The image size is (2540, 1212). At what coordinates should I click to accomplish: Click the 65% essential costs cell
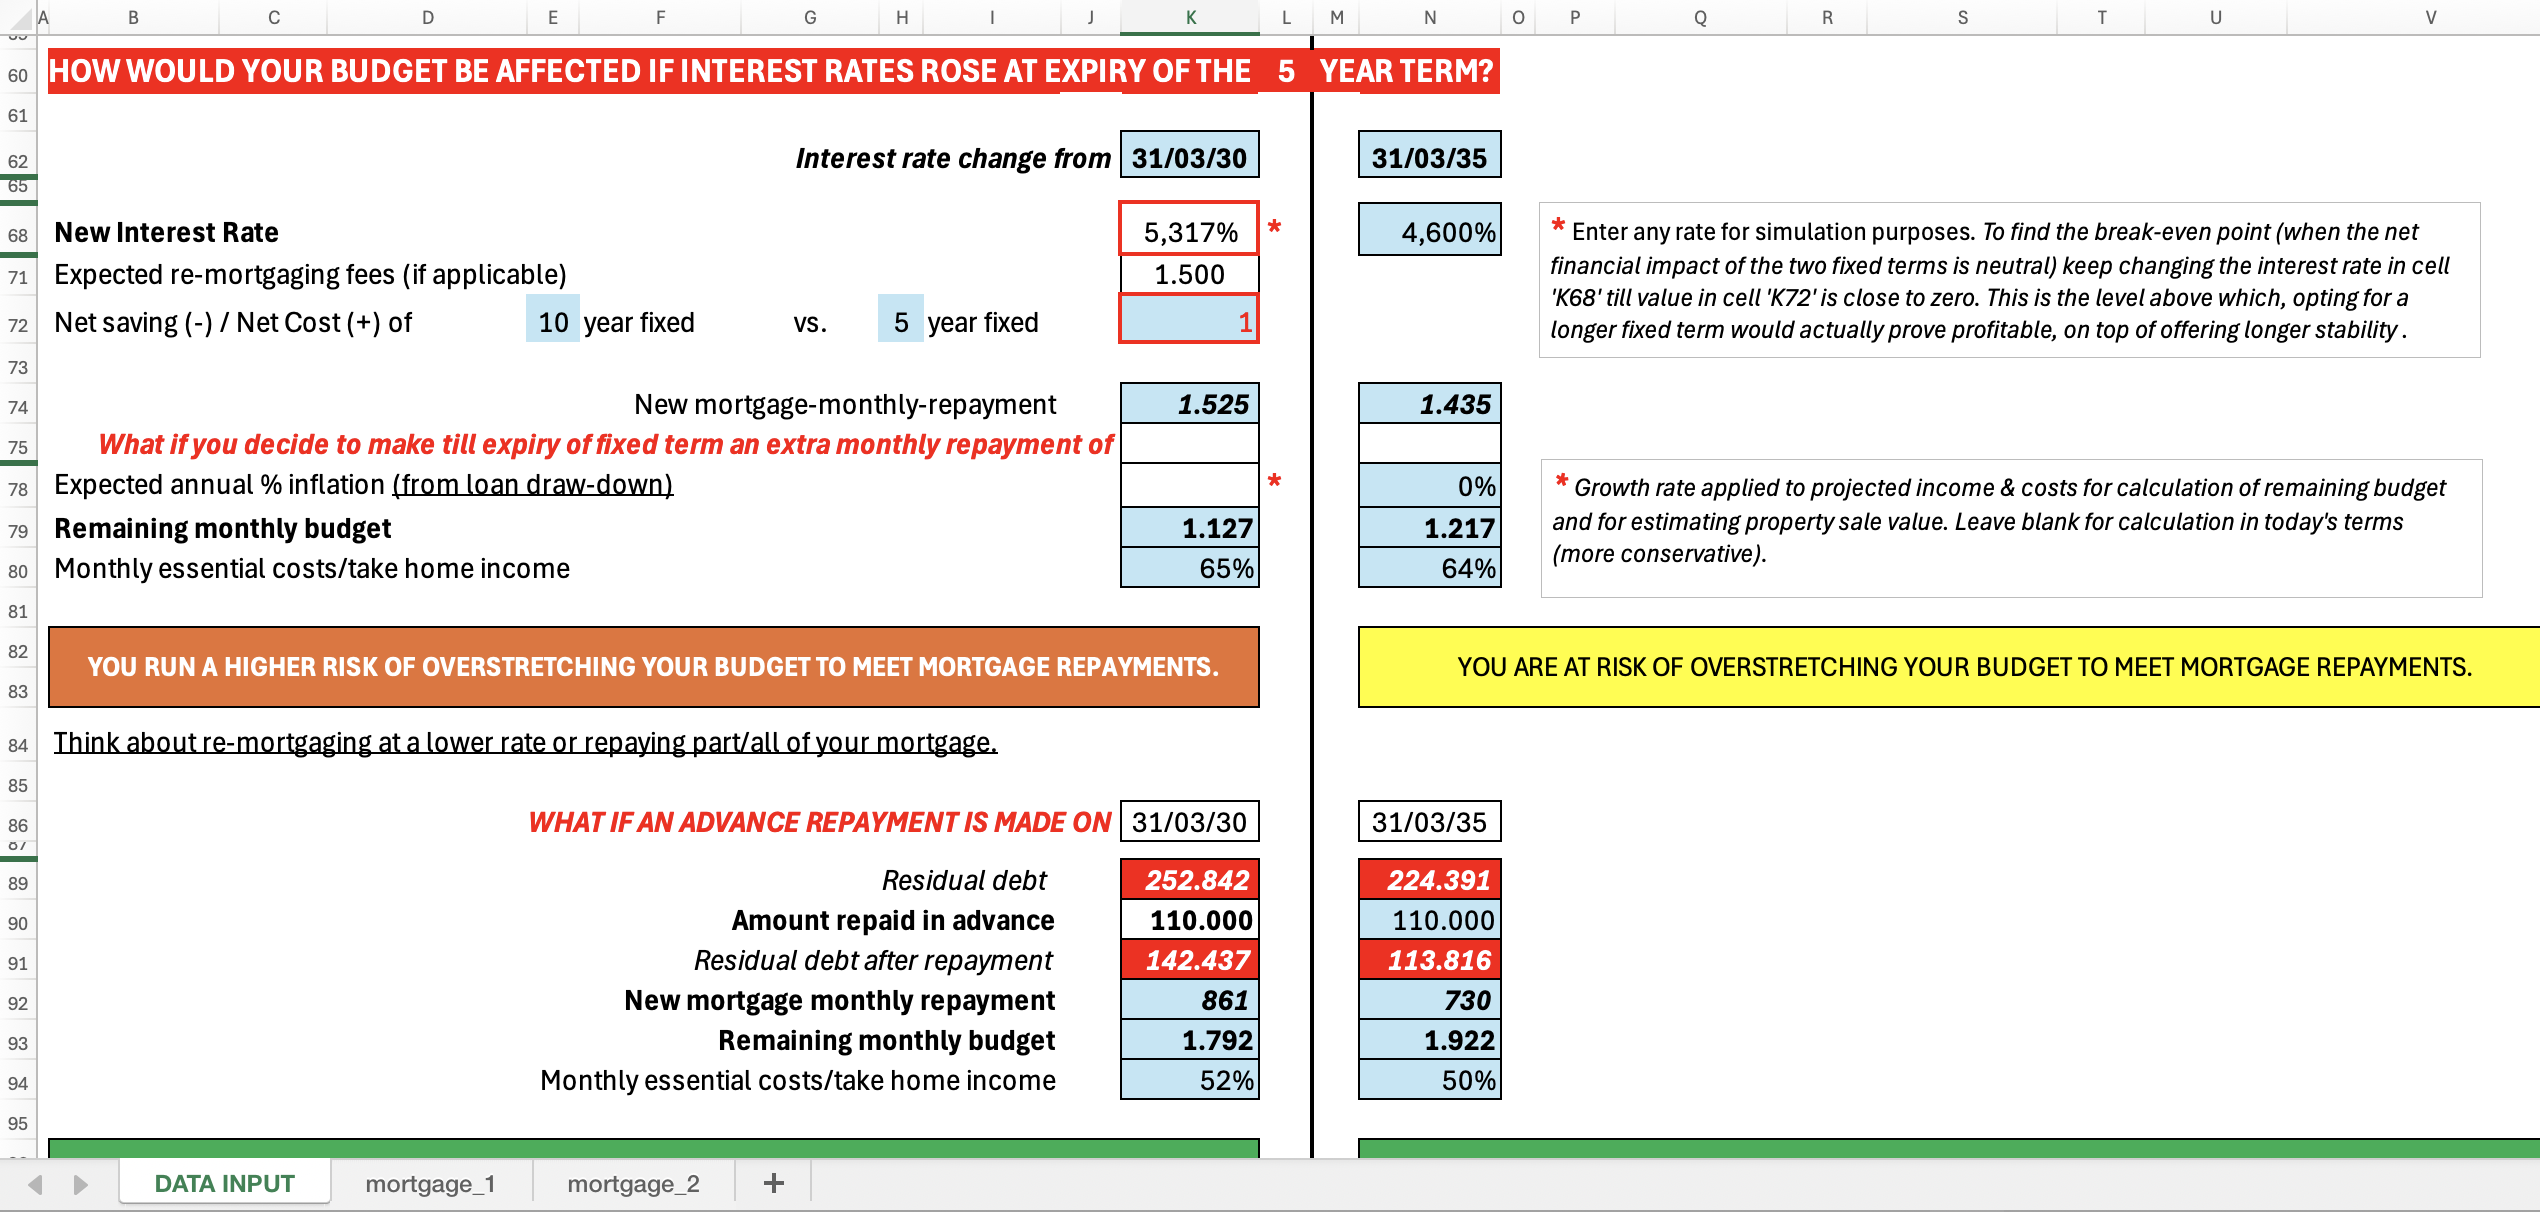tap(1189, 567)
